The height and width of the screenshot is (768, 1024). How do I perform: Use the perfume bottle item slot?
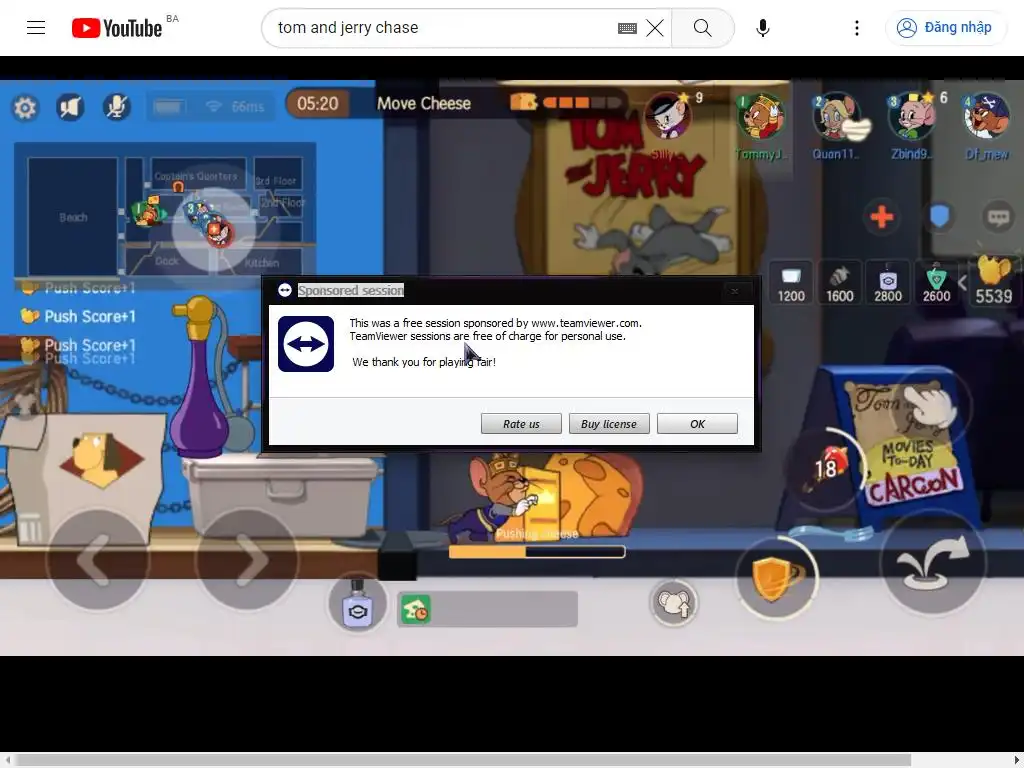[x=357, y=605]
